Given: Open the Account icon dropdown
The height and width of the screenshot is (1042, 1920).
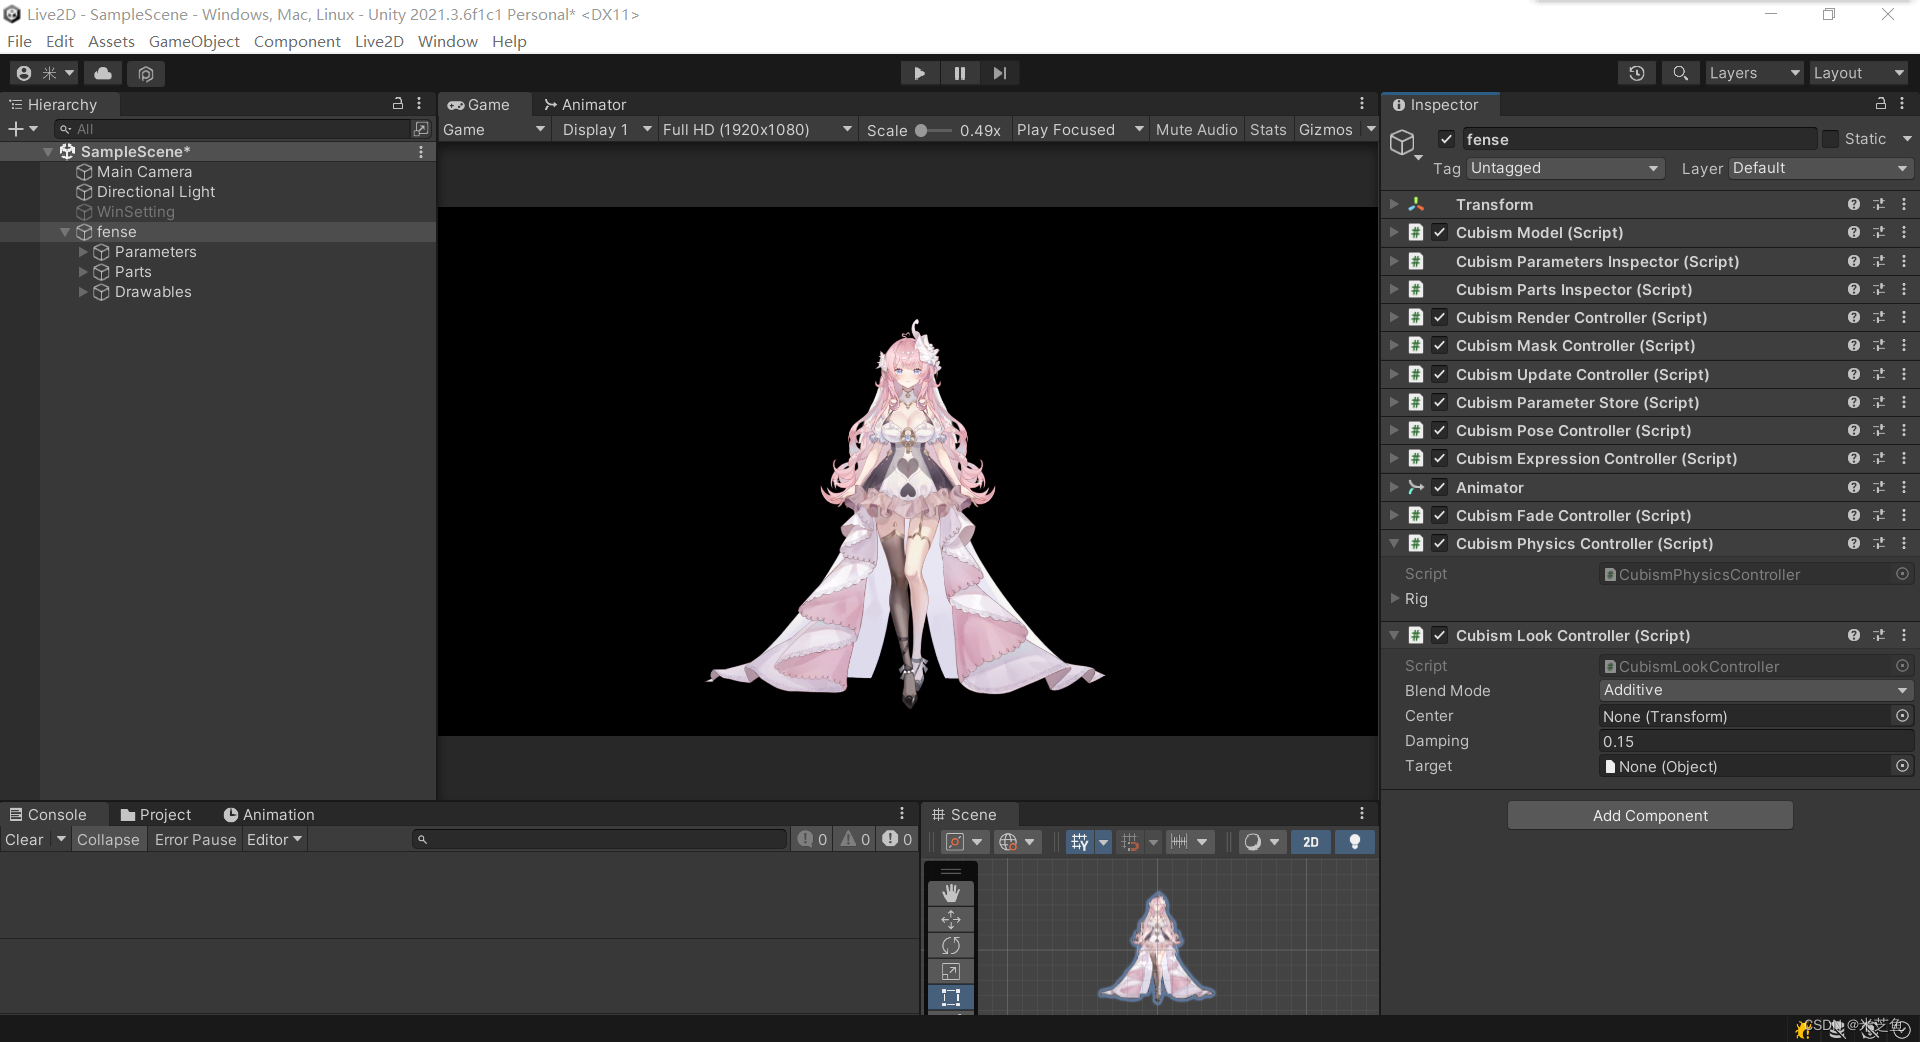Looking at the screenshot, I should click(44, 73).
